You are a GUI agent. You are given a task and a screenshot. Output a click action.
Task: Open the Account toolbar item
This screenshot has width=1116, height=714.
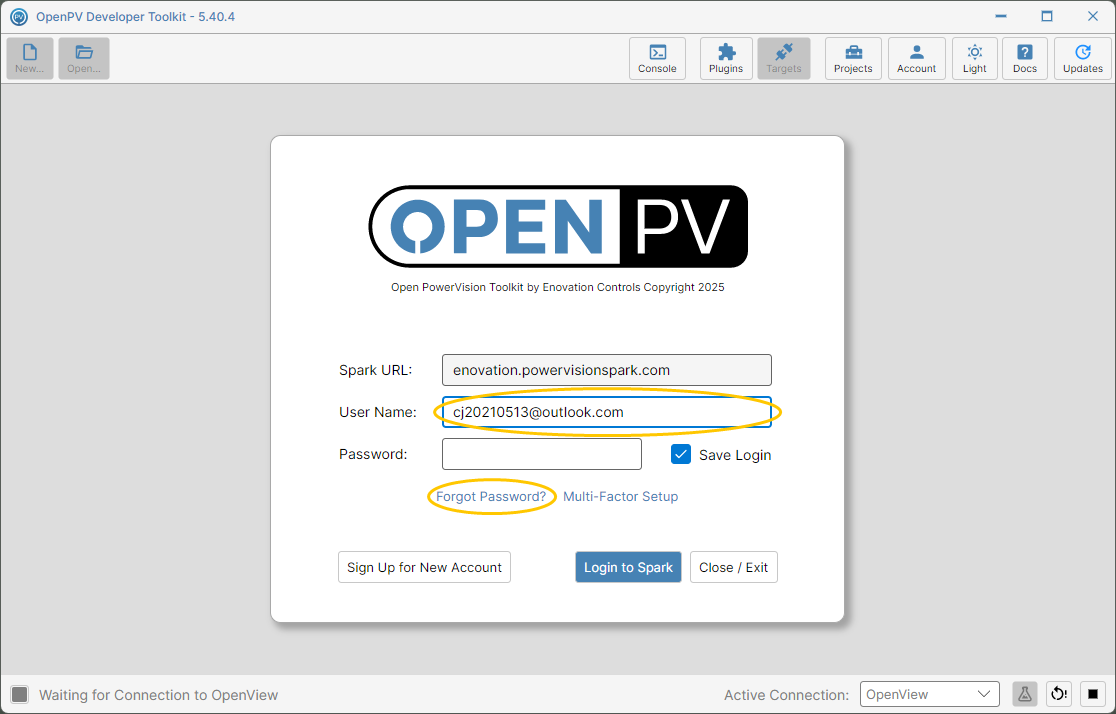[916, 58]
